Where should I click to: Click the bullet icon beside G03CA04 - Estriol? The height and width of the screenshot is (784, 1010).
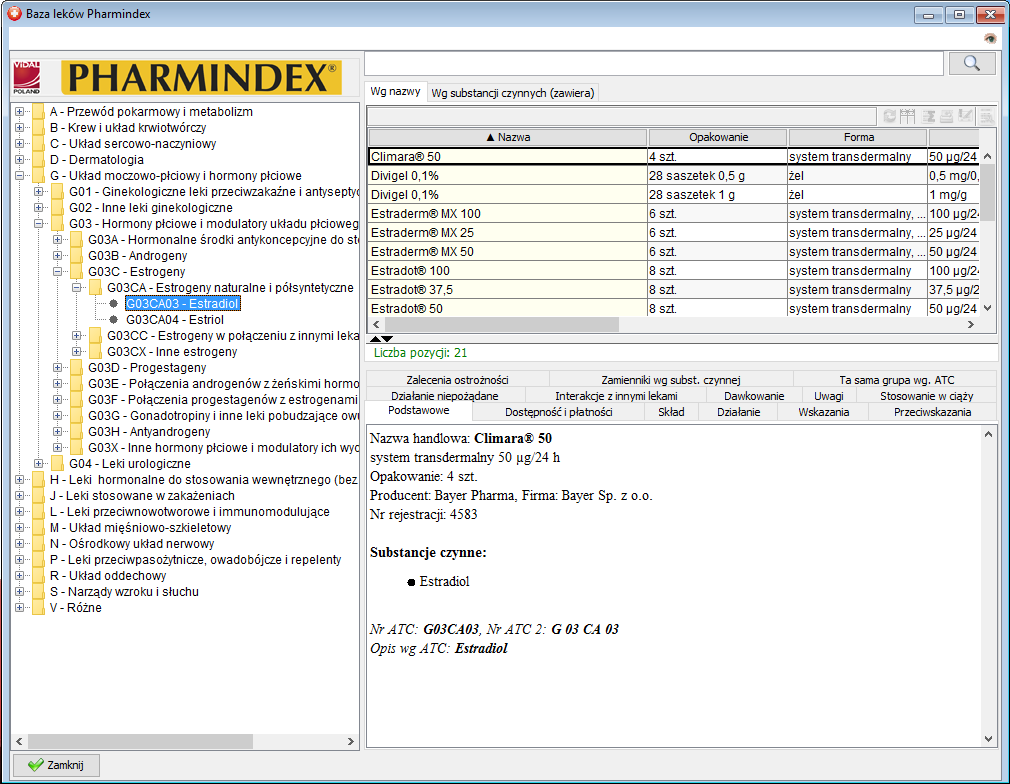[x=114, y=320]
